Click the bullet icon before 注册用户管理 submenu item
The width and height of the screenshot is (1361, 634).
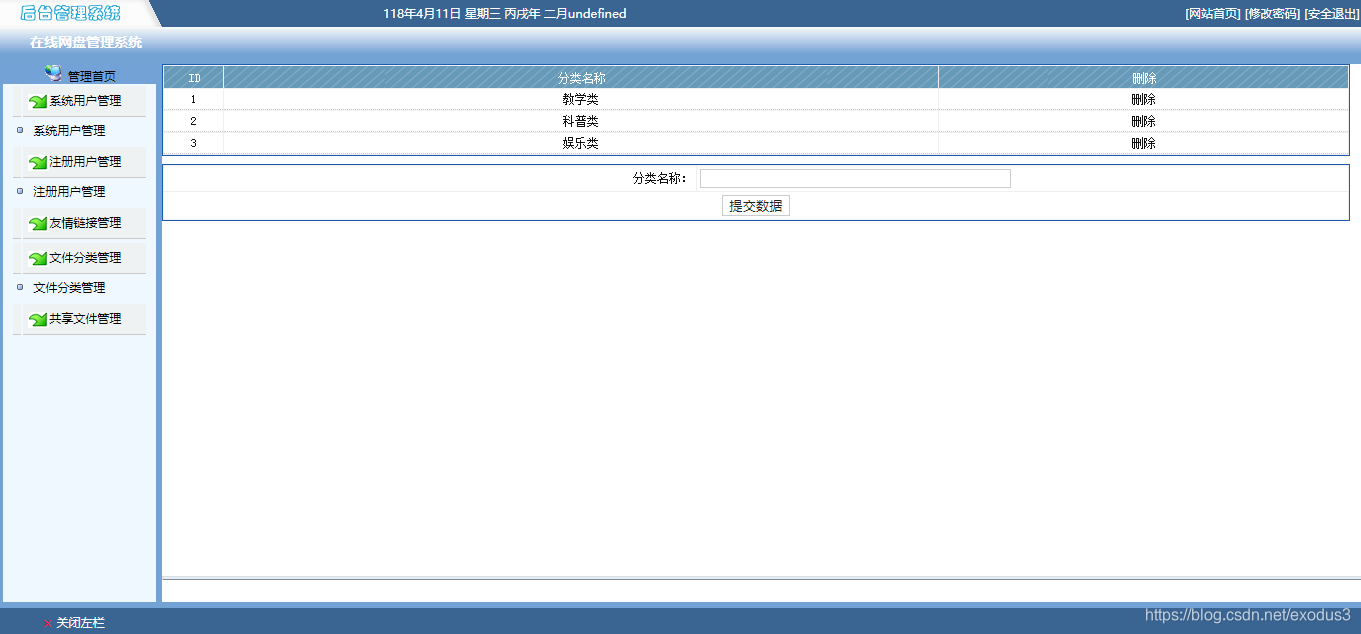click(x=20, y=191)
